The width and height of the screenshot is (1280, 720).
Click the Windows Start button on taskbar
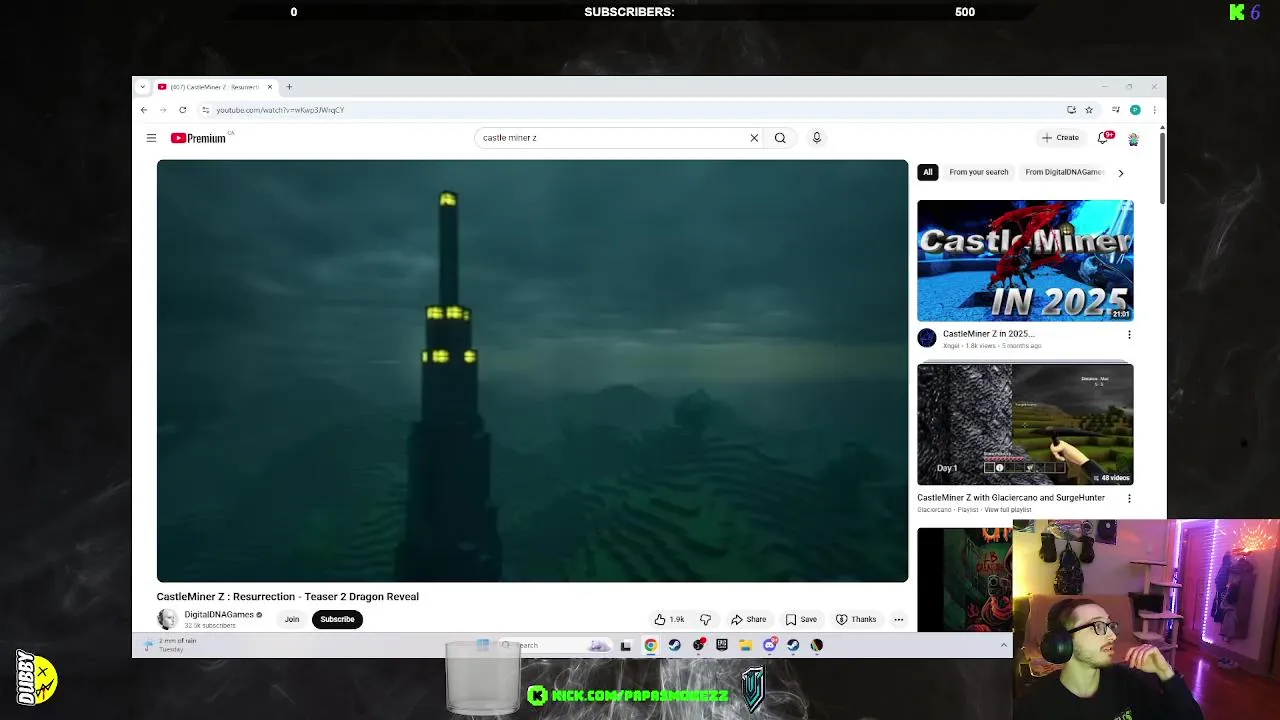click(483, 645)
